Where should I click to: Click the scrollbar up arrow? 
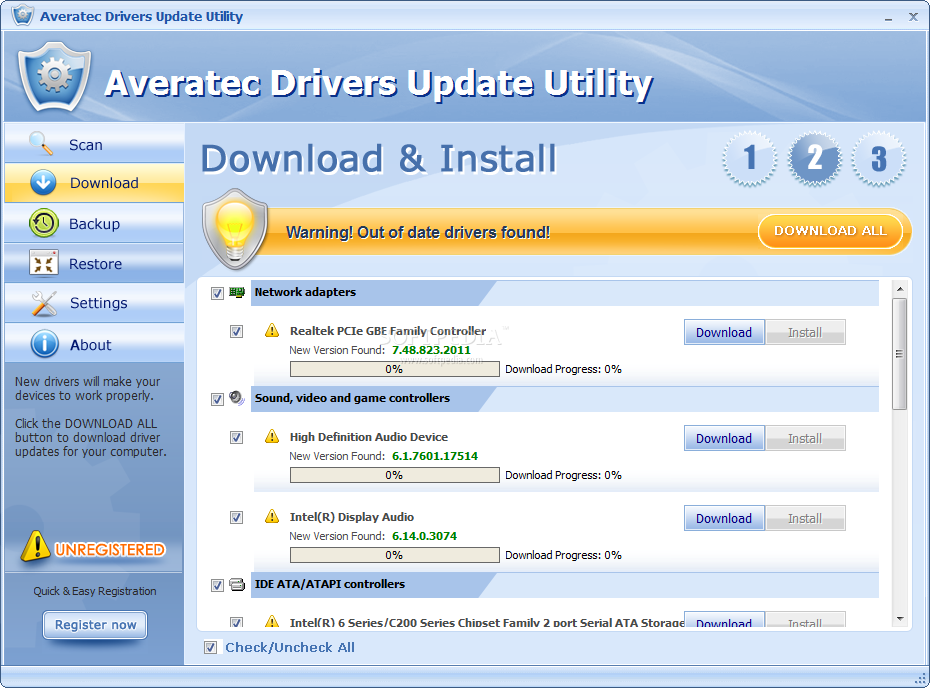[x=900, y=289]
